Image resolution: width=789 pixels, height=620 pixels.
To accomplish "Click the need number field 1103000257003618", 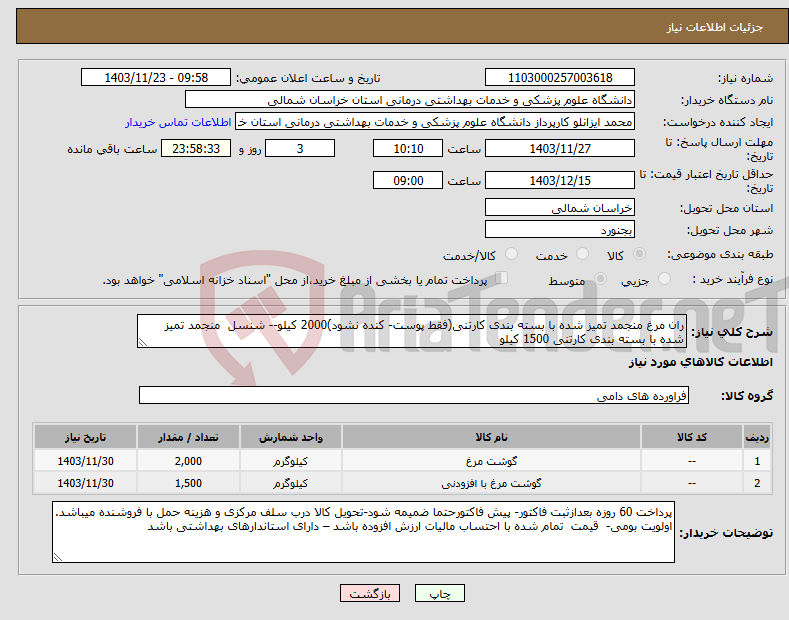I will 560,78.
